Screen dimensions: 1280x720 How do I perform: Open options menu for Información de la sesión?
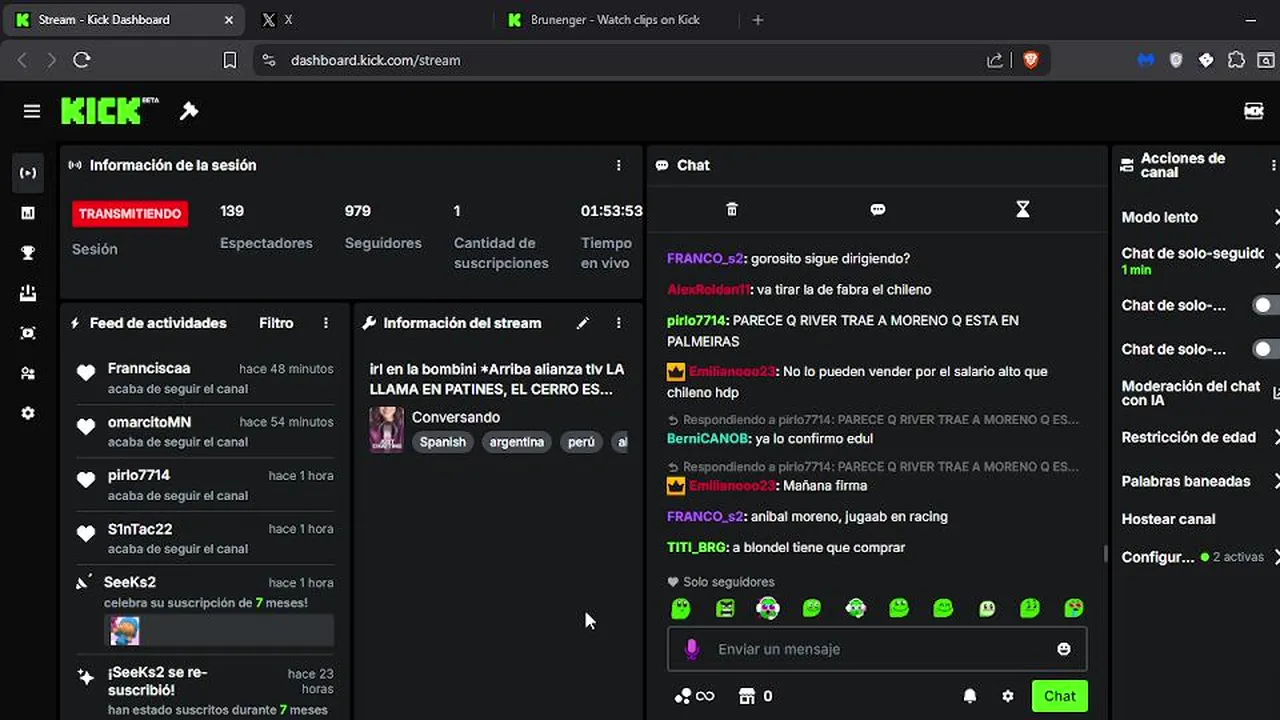click(x=619, y=165)
